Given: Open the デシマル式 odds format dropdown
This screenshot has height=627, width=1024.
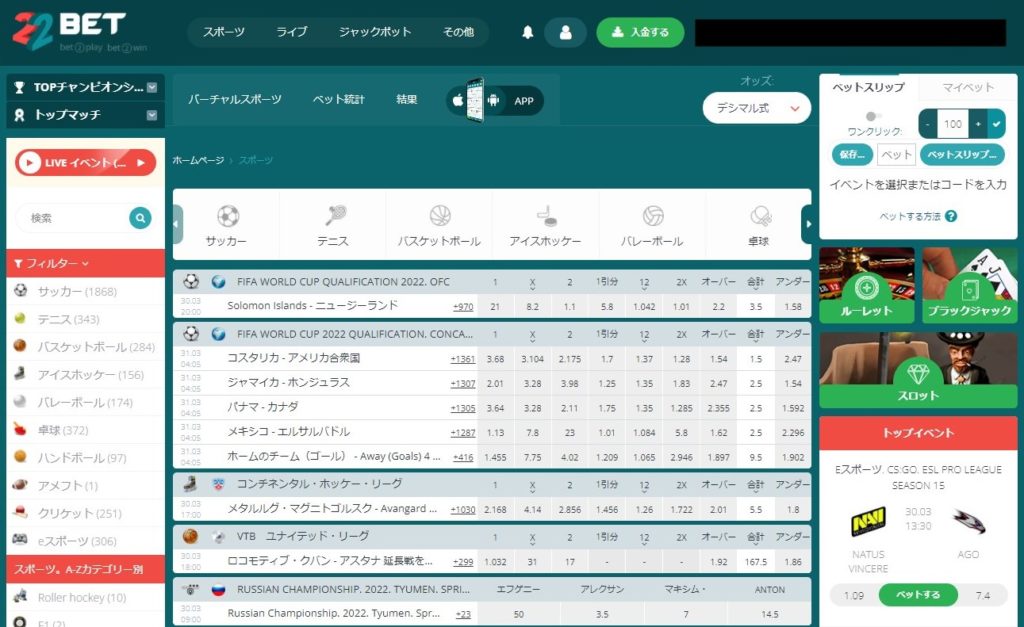Looking at the screenshot, I should point(757,108).
